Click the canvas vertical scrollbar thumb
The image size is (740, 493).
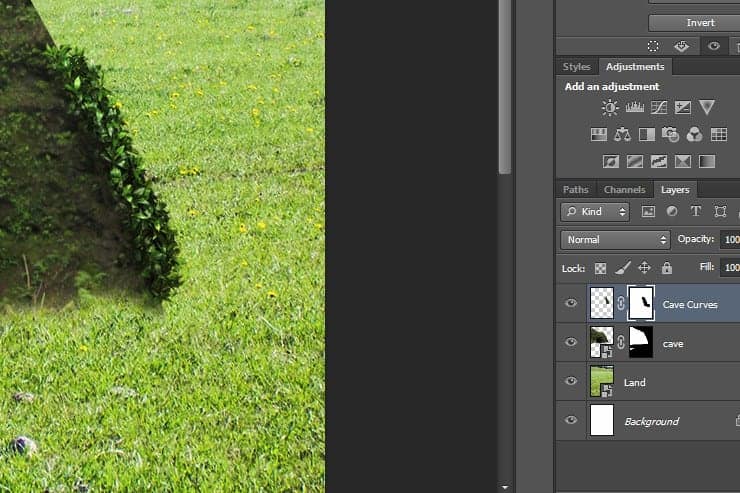(505, 87)
